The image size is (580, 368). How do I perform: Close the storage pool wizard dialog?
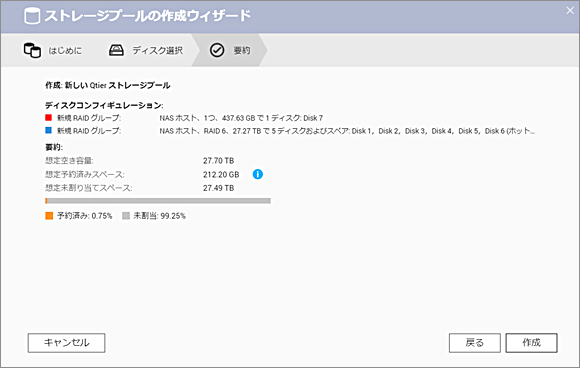coord(570,11)
